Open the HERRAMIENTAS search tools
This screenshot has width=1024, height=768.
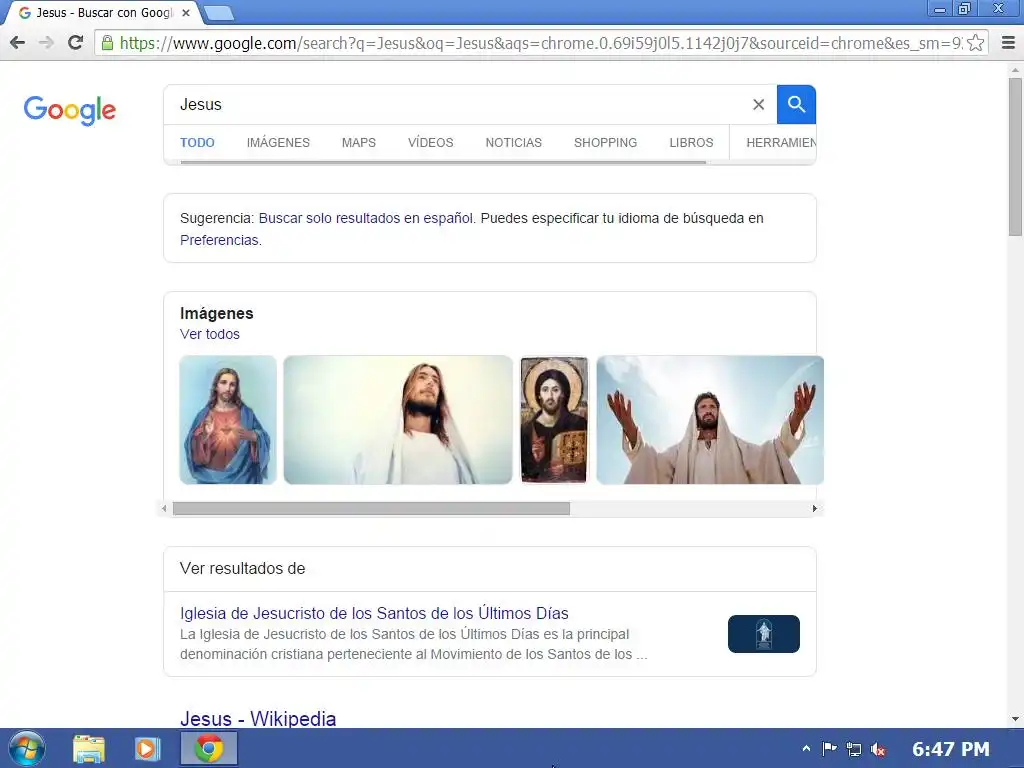[781, 142]
